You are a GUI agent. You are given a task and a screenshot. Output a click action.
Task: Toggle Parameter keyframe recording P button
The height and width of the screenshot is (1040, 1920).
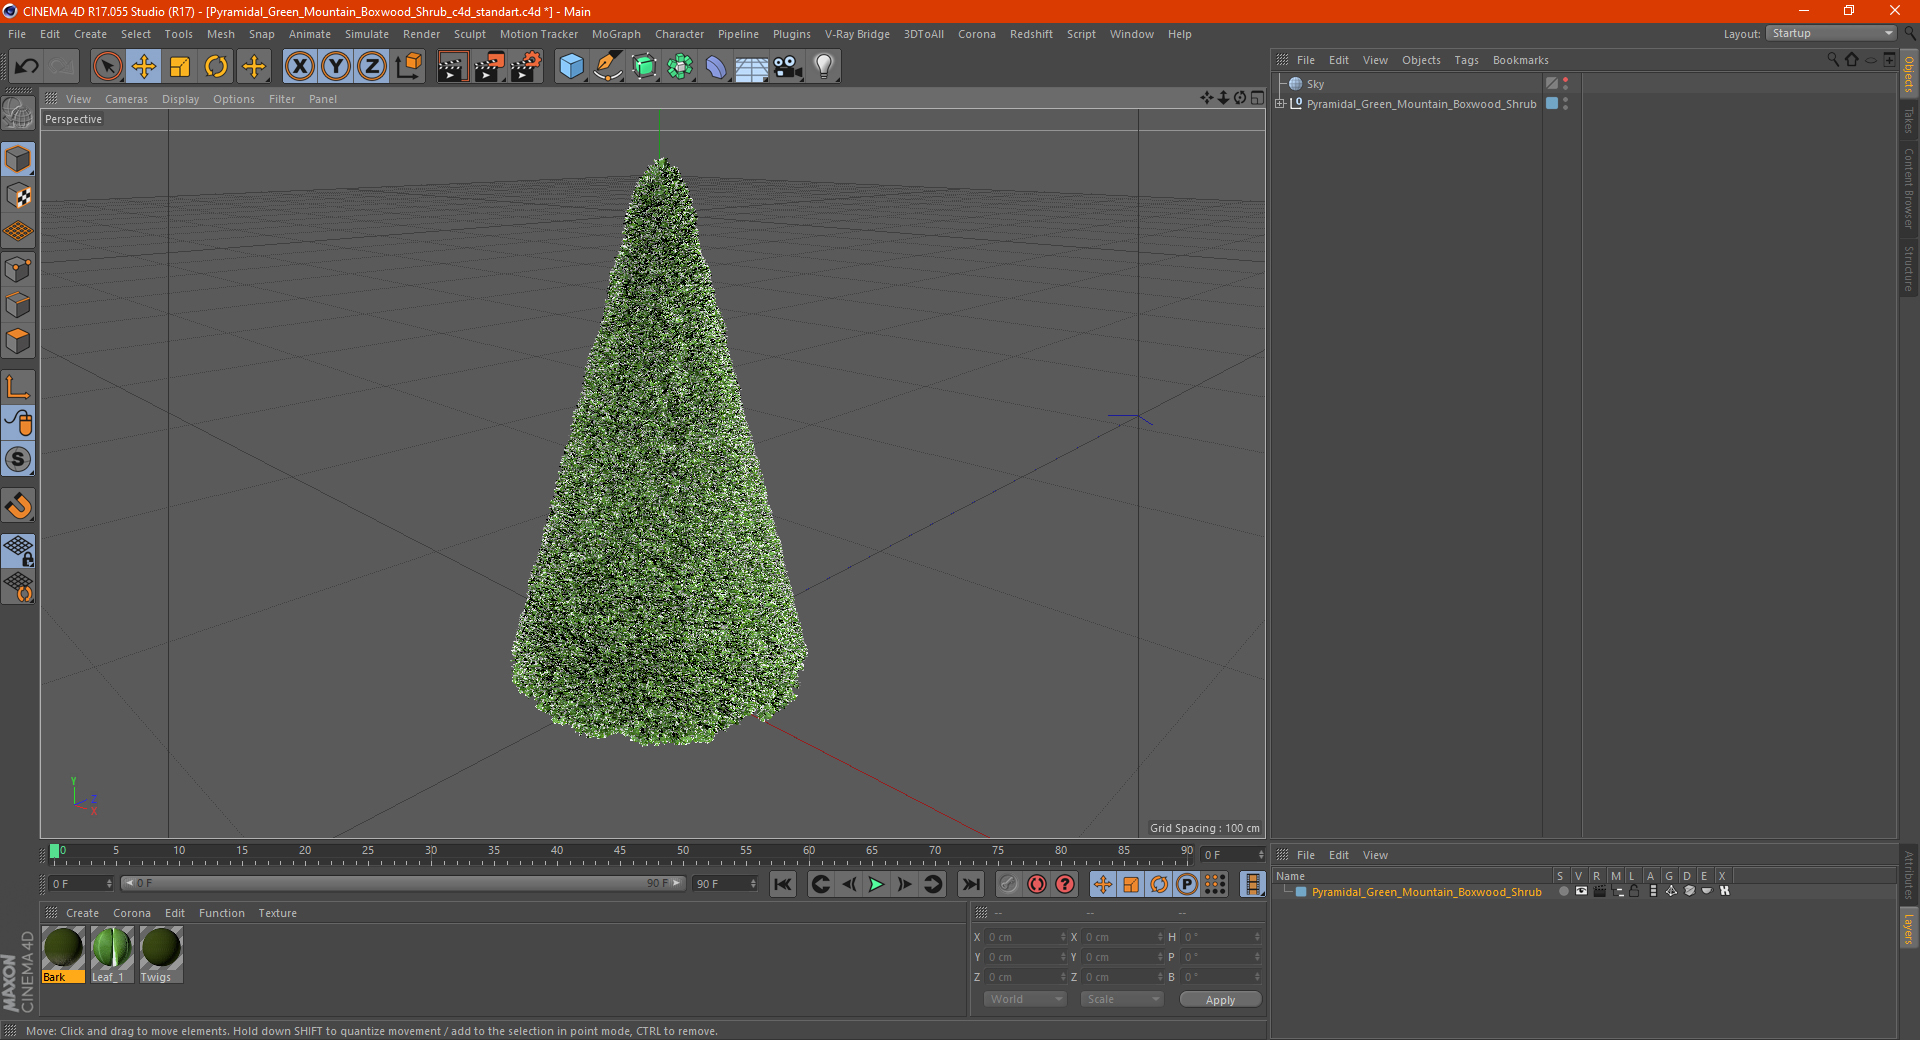(1187, 884)
